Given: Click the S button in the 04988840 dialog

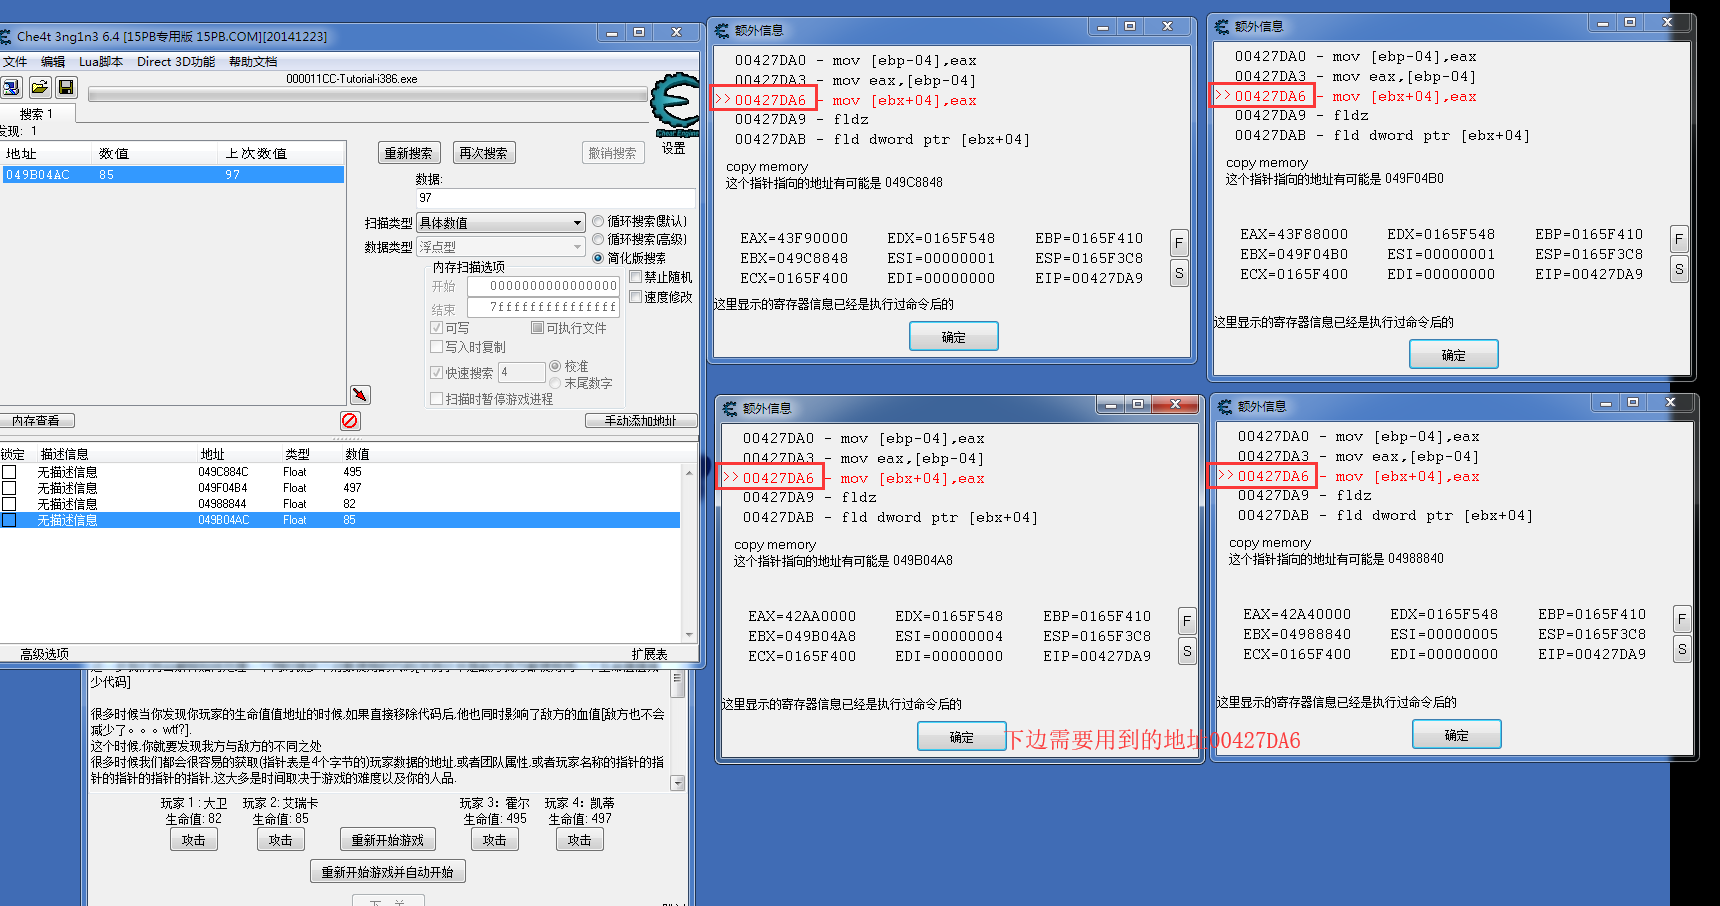Looking at the screenshot, I should [1682, 649].
